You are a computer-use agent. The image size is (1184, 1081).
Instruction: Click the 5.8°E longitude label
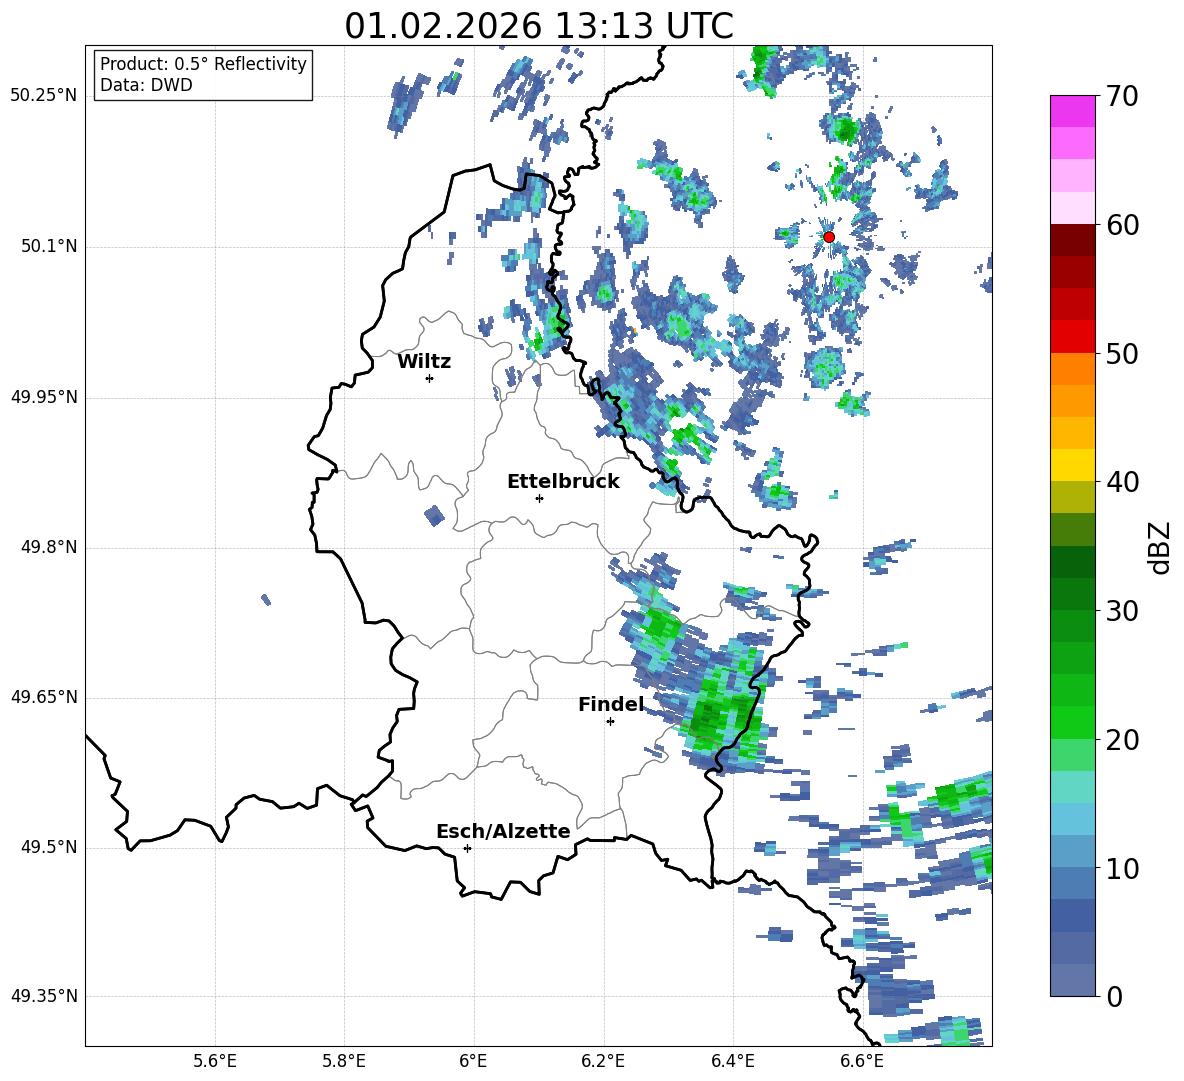pos(344,1061)
